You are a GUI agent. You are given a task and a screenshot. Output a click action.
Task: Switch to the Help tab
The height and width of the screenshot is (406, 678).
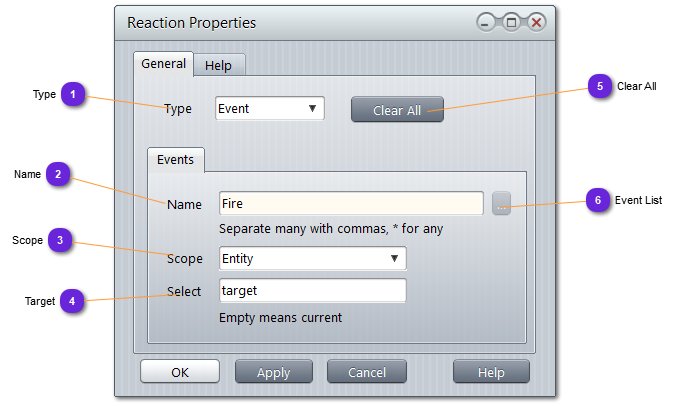click(218, 66)
